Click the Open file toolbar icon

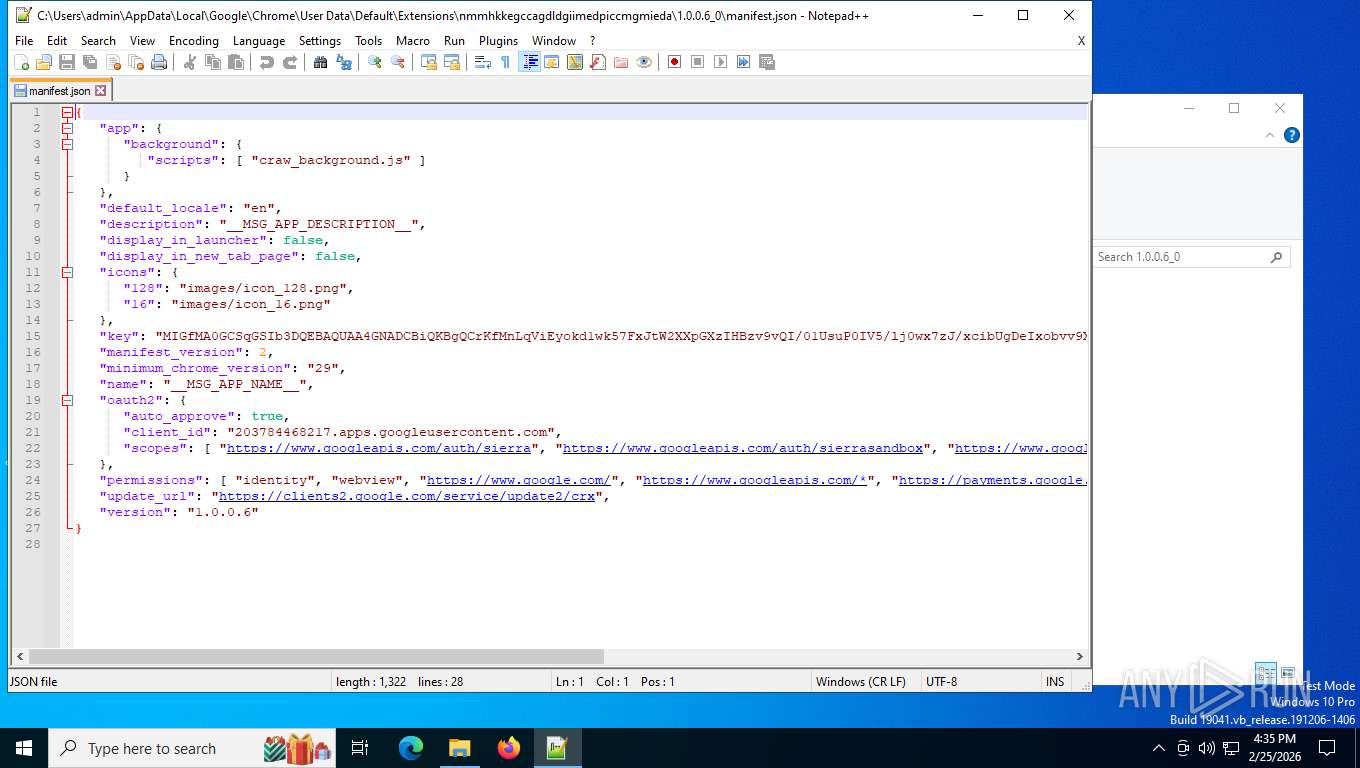pos(44,62)
